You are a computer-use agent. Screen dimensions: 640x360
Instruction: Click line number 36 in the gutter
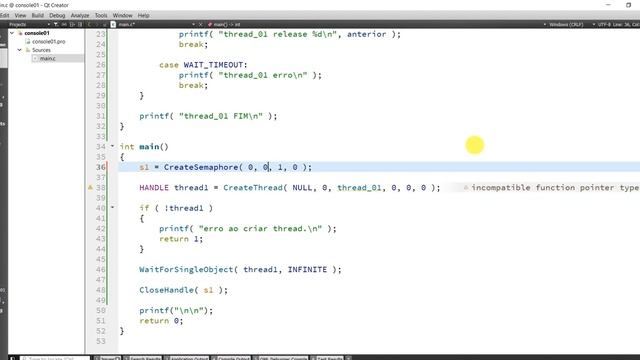[101, 167]
